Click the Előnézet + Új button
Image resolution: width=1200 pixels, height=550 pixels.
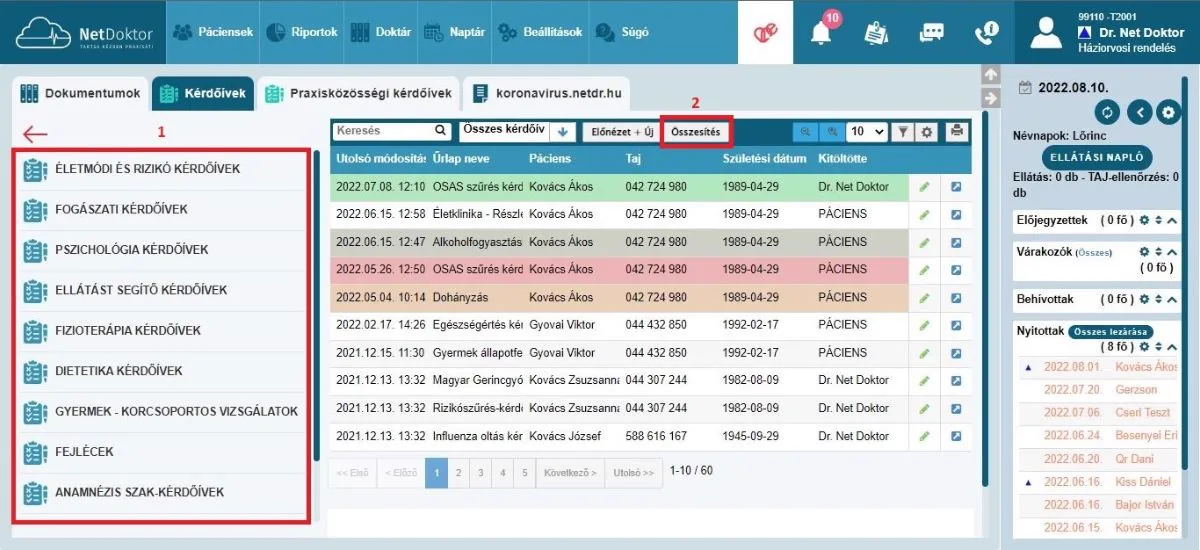(621, 131)
